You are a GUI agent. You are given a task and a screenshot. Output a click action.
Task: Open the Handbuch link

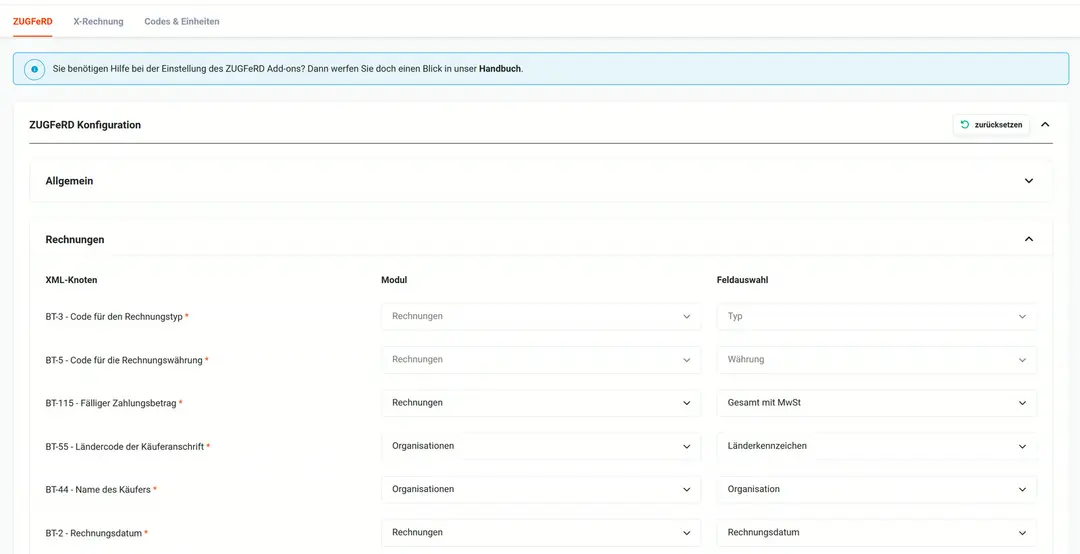[500, 69]
